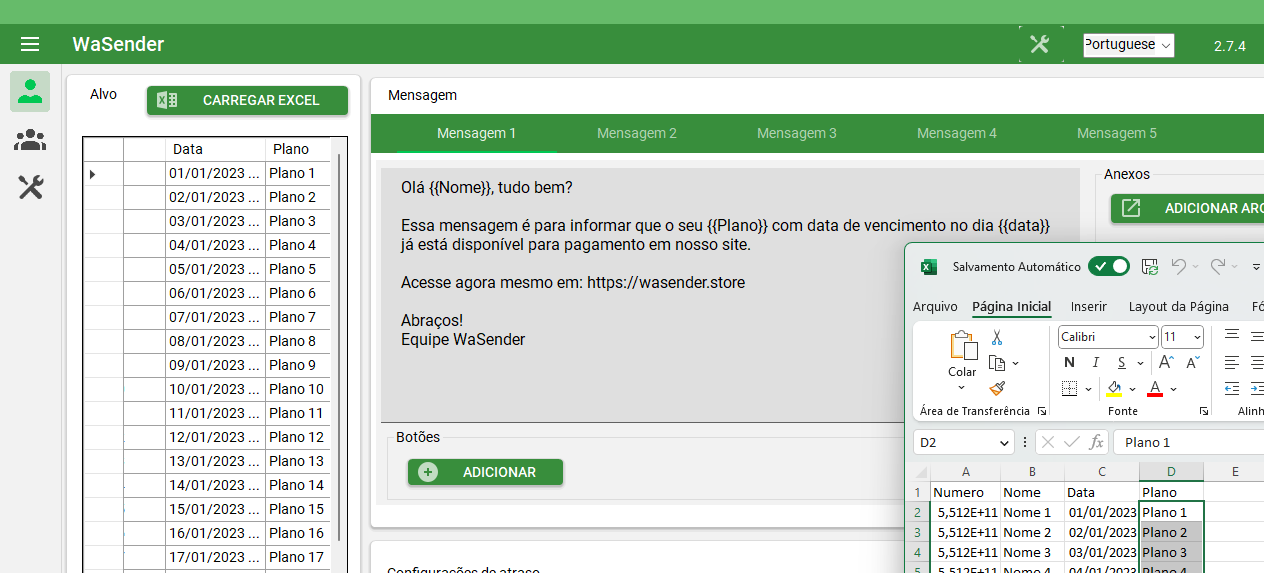This screenshot has height=573, width=1264.
Task: Open the Portuguese language dropdown
Action: click(1128, 45)
